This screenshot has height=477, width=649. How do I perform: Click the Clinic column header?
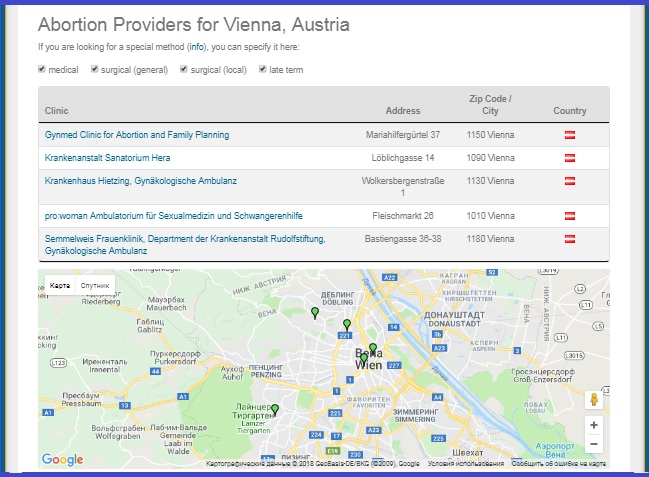point(56,111)
